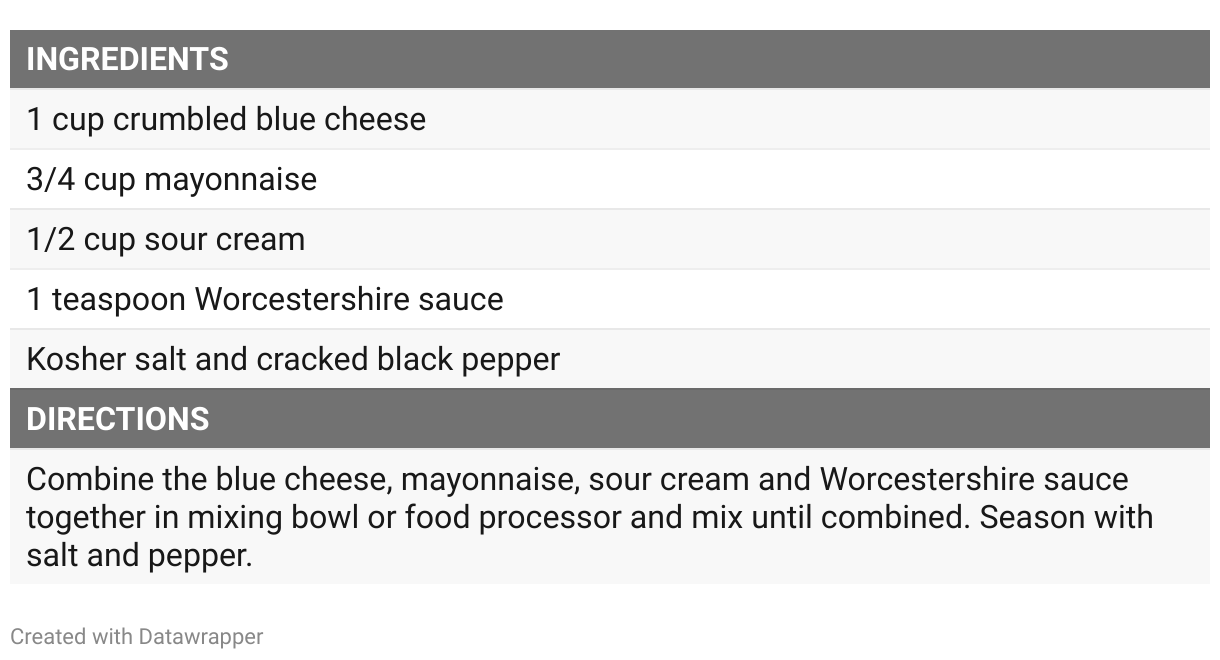Select the 1/2 cup sour cream row
This screenshot has width=1220, height=660.
coord(610,239)
